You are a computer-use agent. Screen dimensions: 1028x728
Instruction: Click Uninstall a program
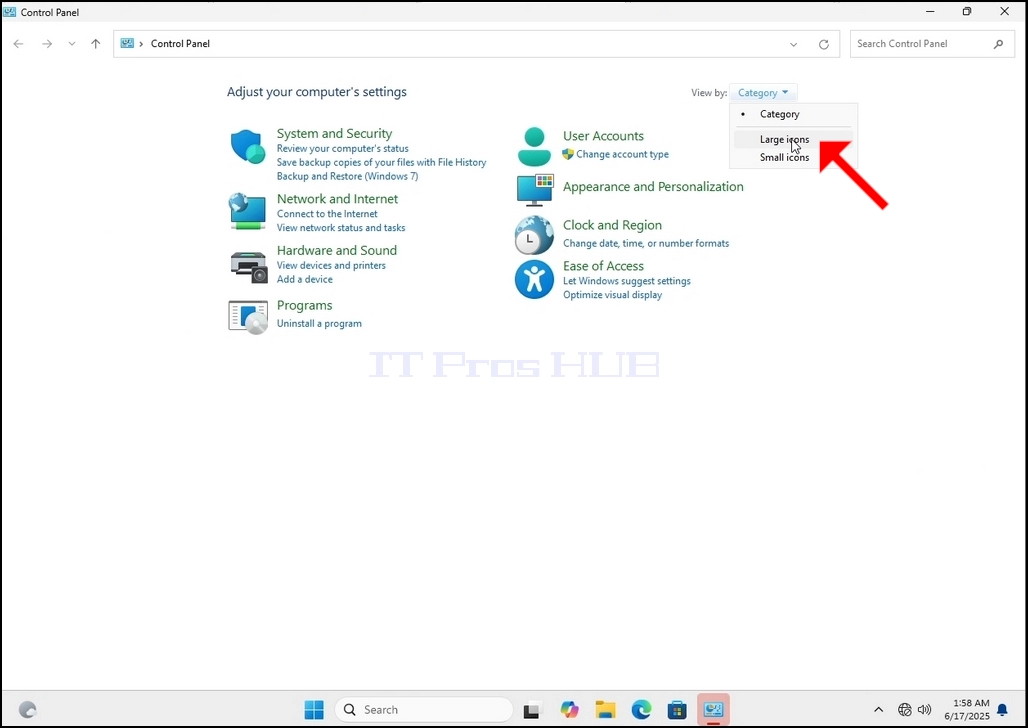(319, 323)
